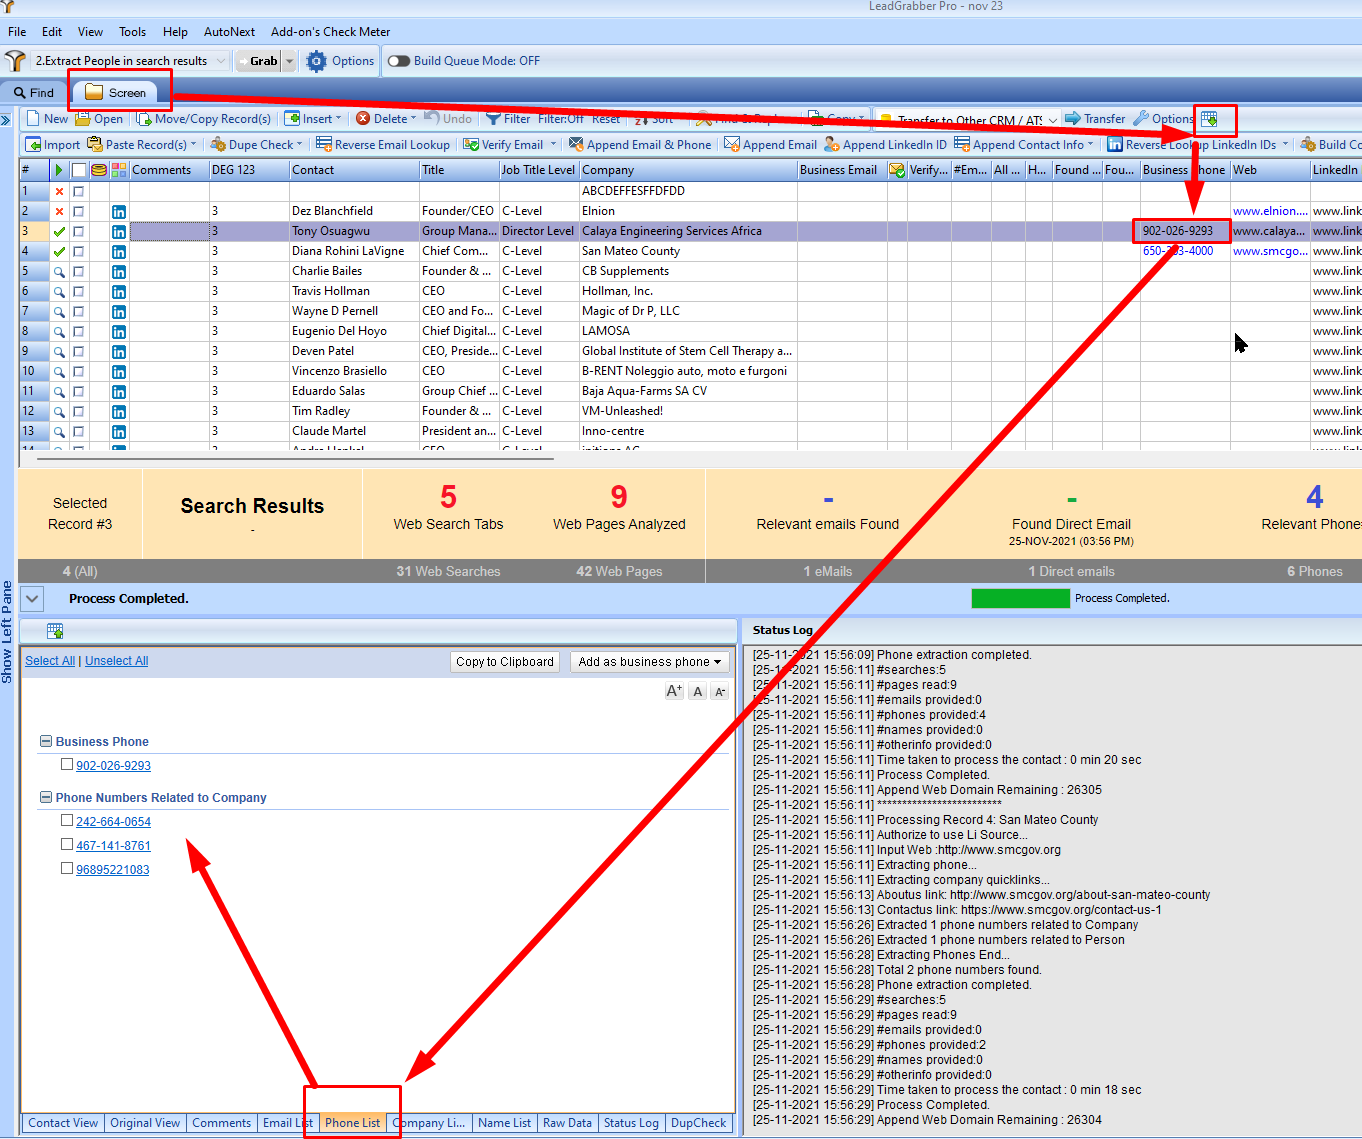This screenshot has width=1362, height=1139.
Task: Increase font size with A+ icon
Action: point(674,691)
